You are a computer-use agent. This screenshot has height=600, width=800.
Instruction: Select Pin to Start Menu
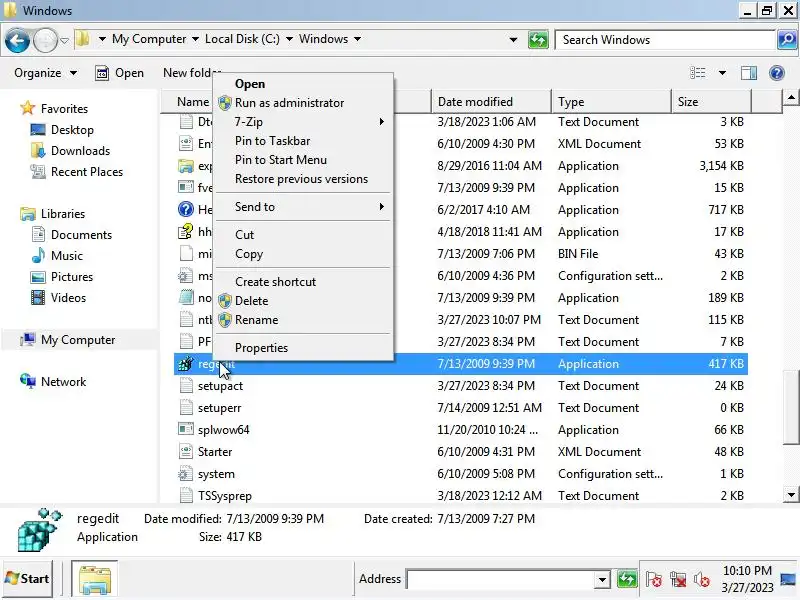303,160
